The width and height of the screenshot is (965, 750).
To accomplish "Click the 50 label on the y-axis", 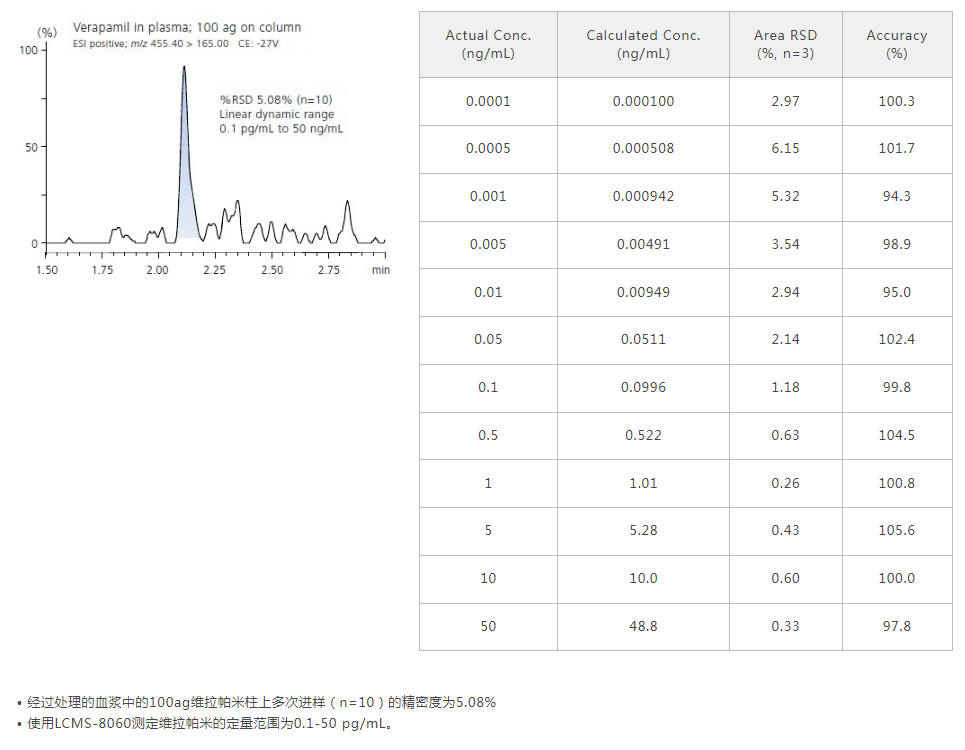I will pyautogui.click(x=29, y=147).
